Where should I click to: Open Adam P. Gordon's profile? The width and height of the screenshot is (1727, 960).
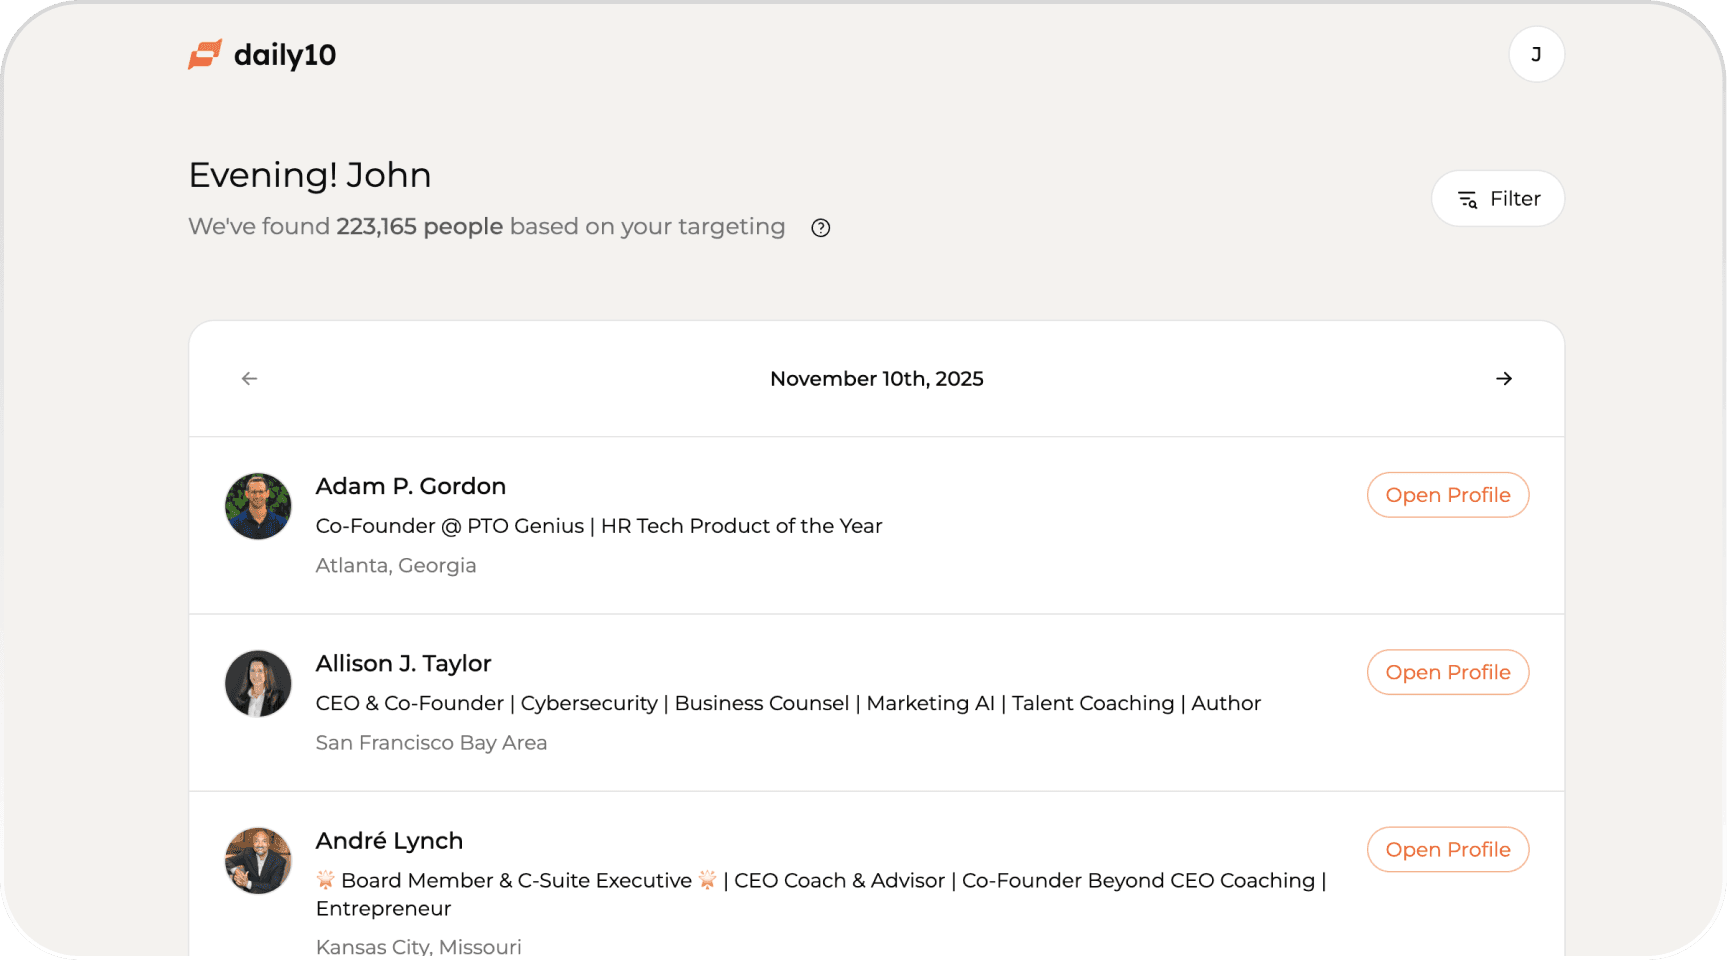point(1447,495)
